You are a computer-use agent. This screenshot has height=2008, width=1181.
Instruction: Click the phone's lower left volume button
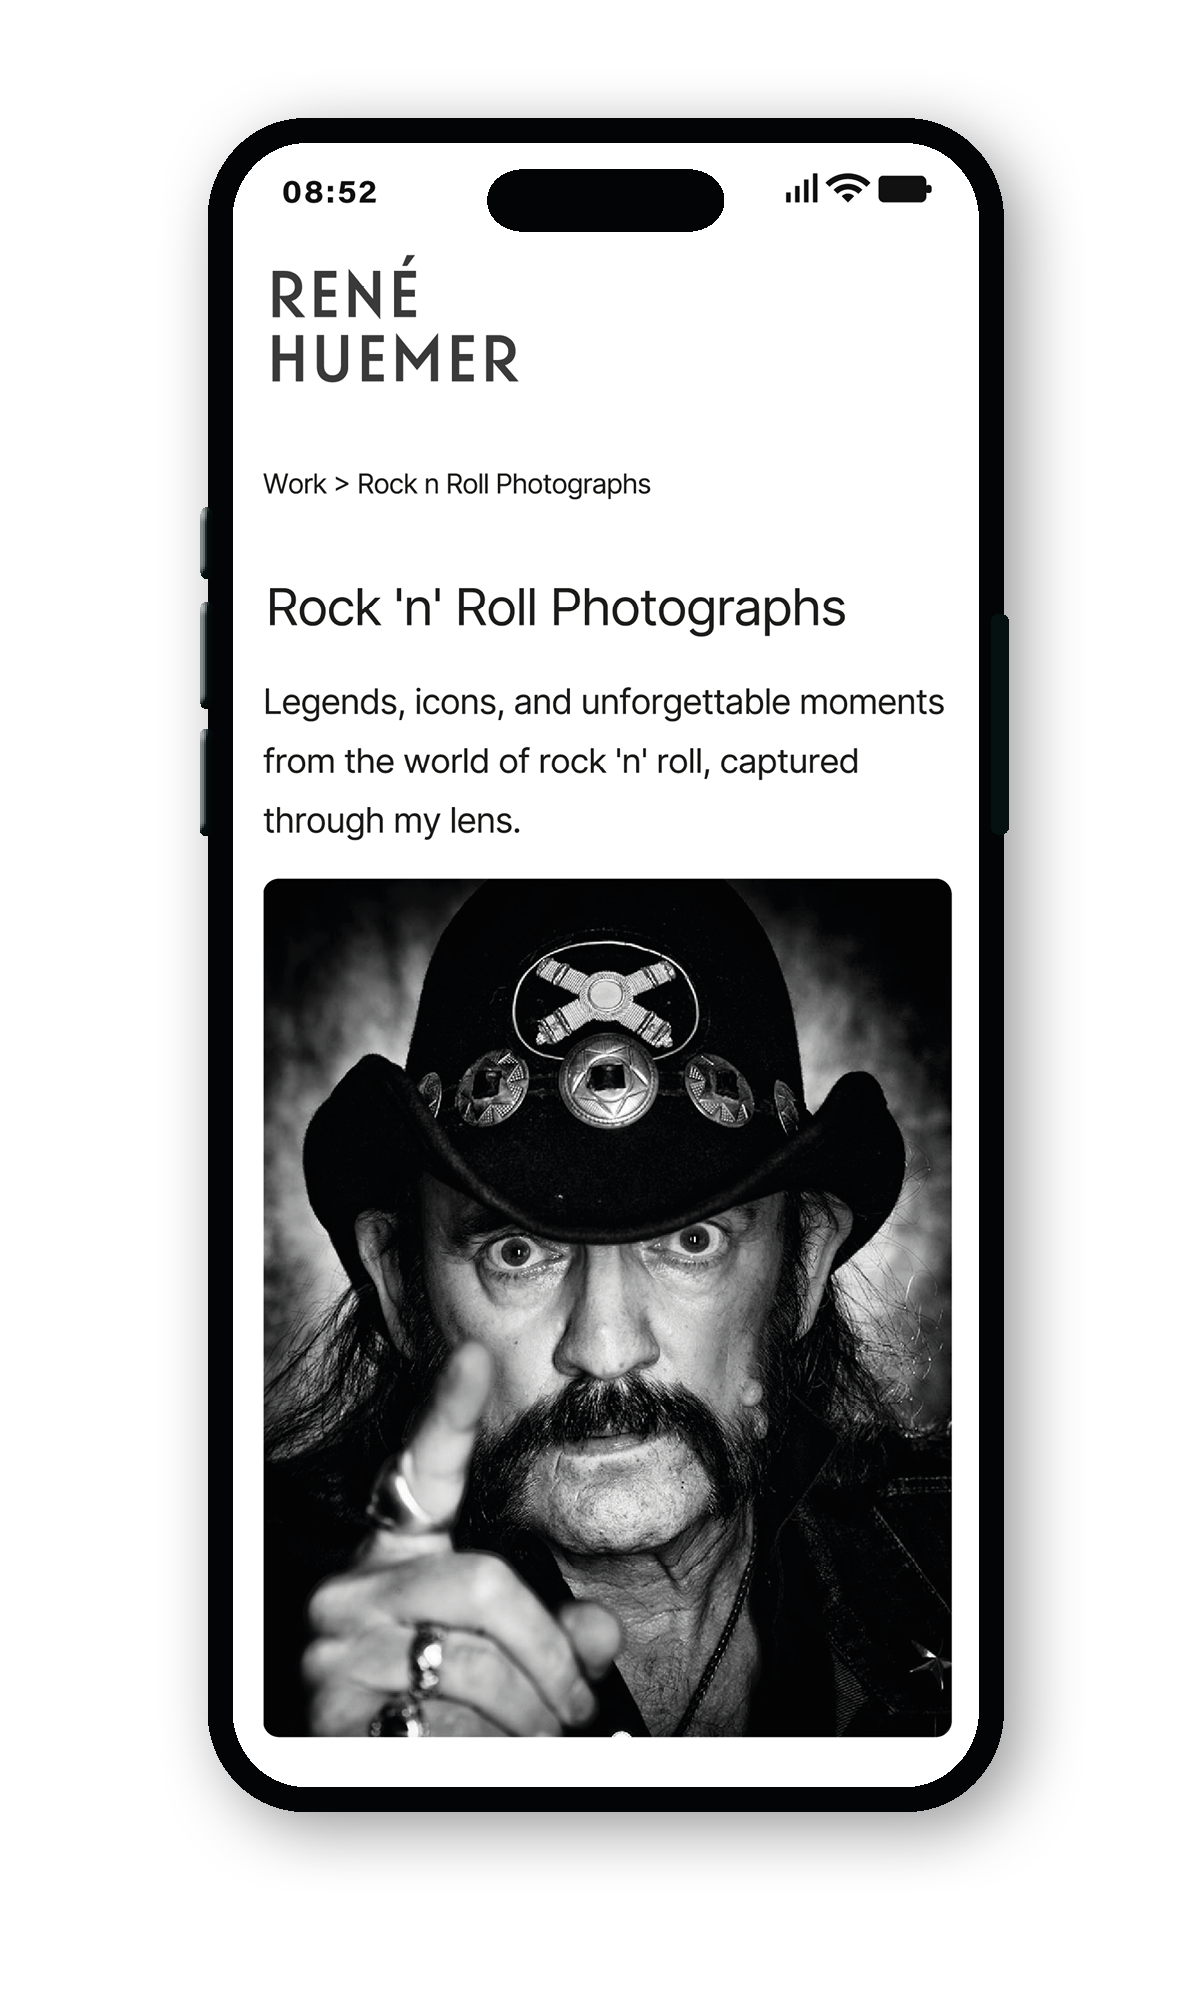(x=205, y=782)
